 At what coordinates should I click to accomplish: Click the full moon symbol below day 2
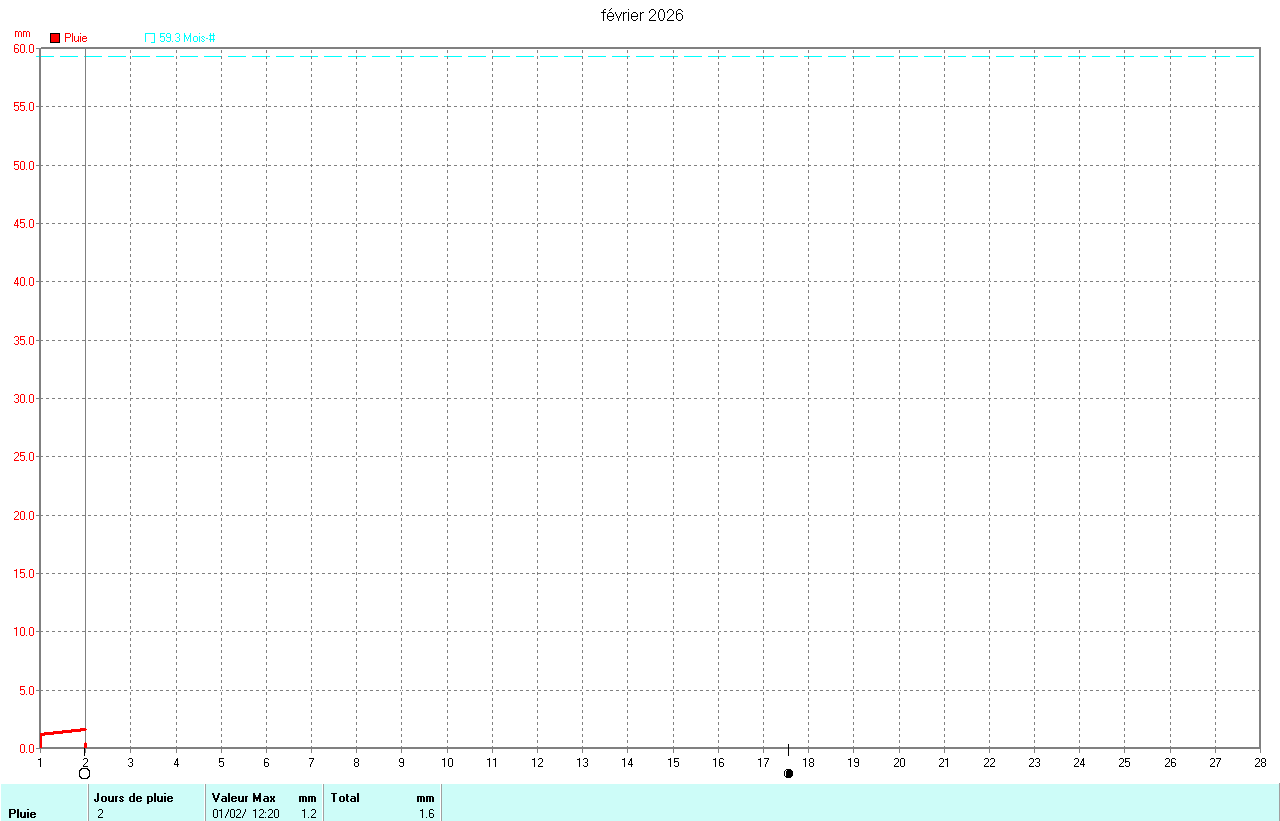pyautogui.click(x=85, y=773)
